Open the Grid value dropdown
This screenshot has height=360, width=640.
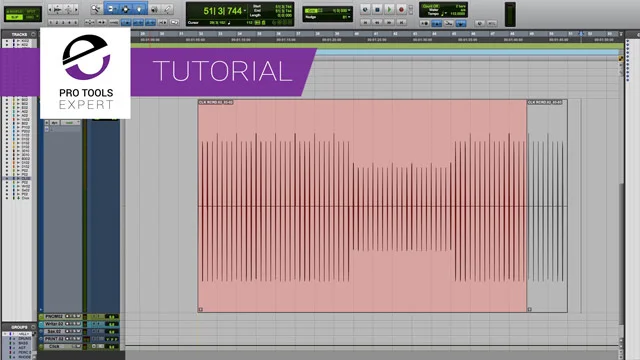click(x=349, y=10)
